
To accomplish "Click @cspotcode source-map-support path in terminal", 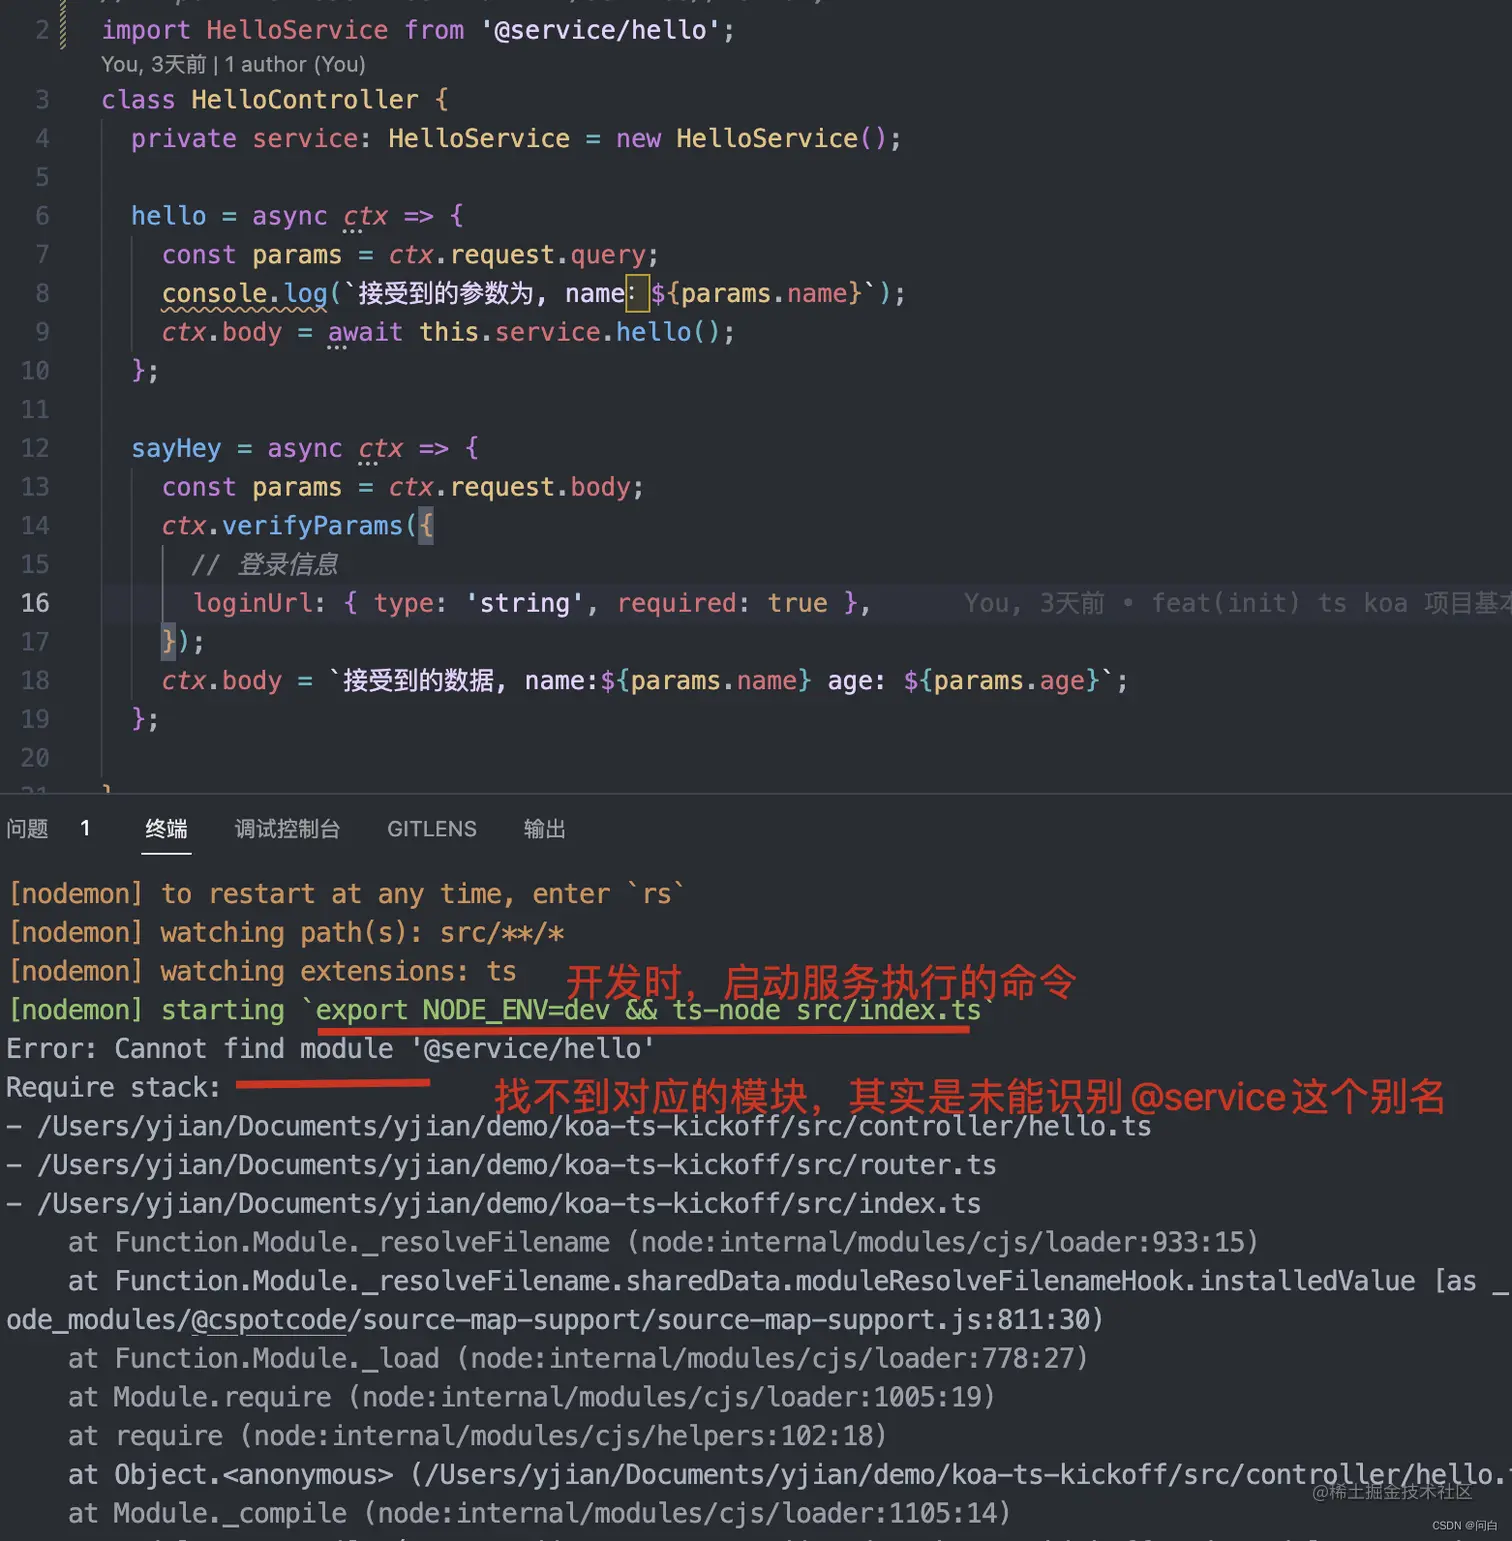I will pyautogui.click(x=555, y=1320).
